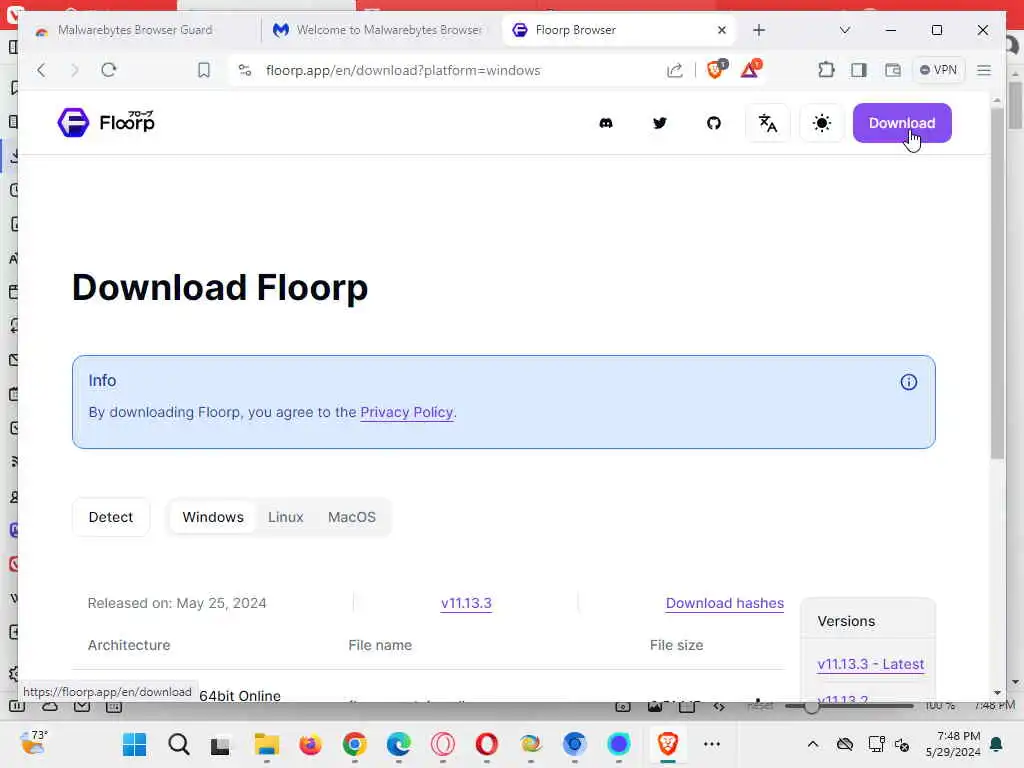Open the Privacy Policy link
Screen dimensions: 1024x768
tap(407, 412)
